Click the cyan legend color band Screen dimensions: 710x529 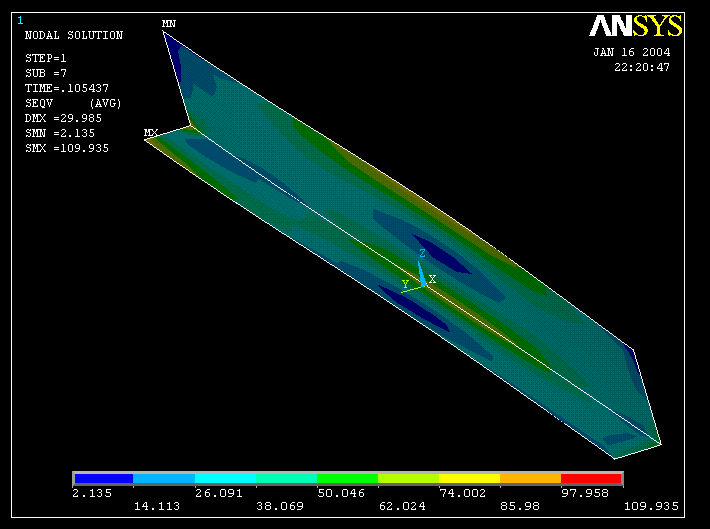(225, 478)
